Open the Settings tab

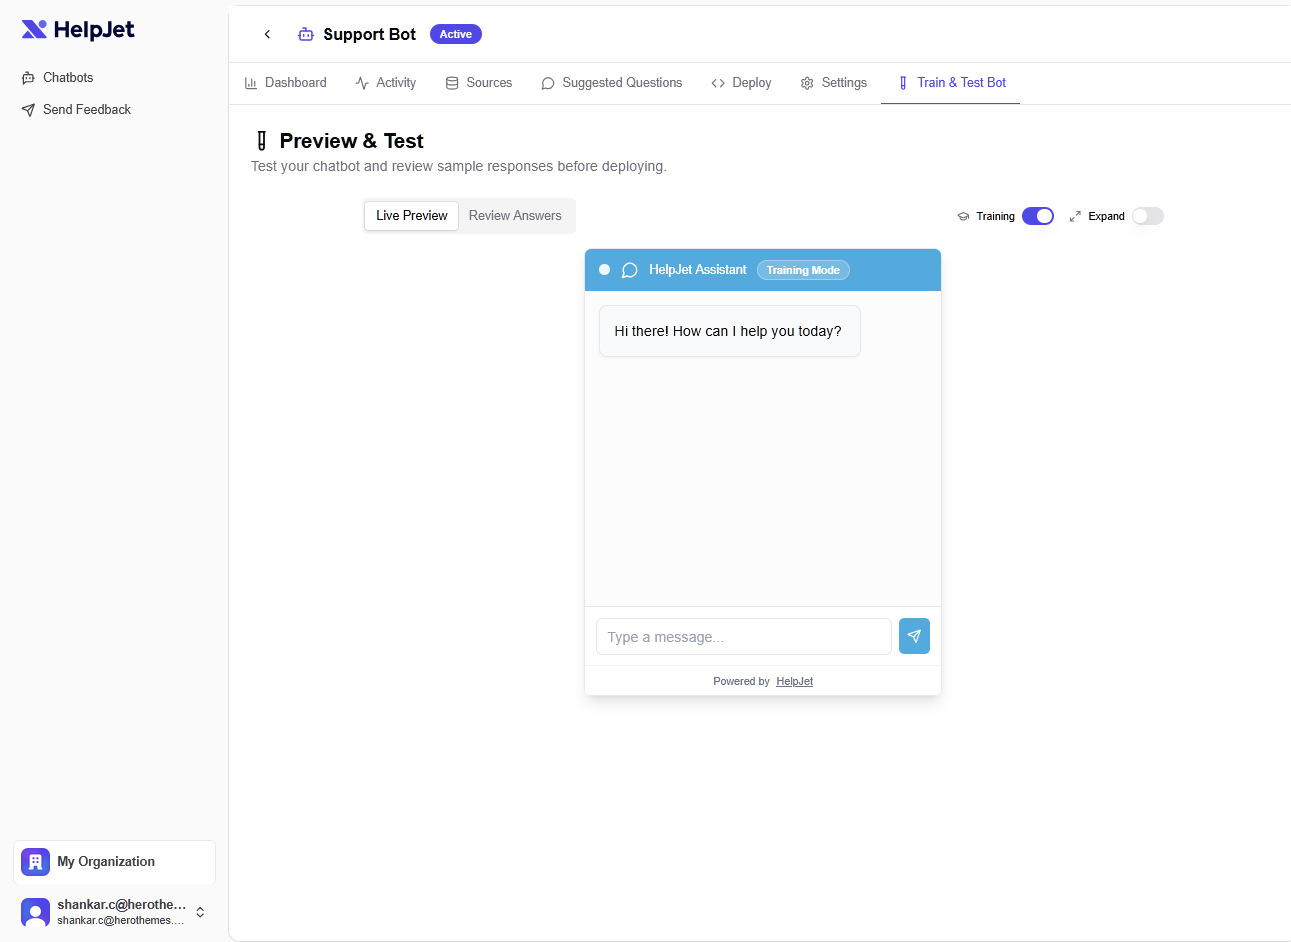pos(834,83)
